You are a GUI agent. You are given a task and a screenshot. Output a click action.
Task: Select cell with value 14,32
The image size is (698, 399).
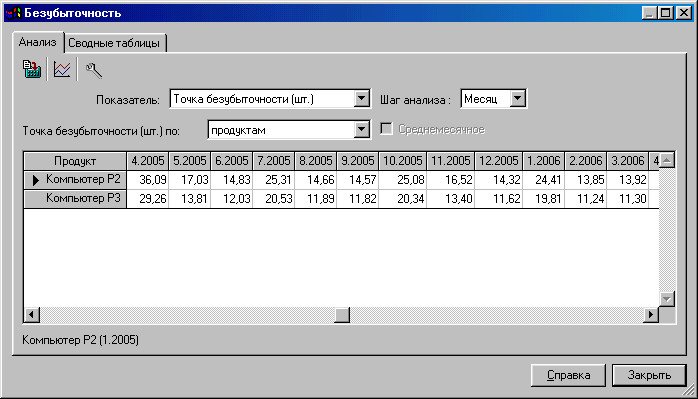click(498, 180)
